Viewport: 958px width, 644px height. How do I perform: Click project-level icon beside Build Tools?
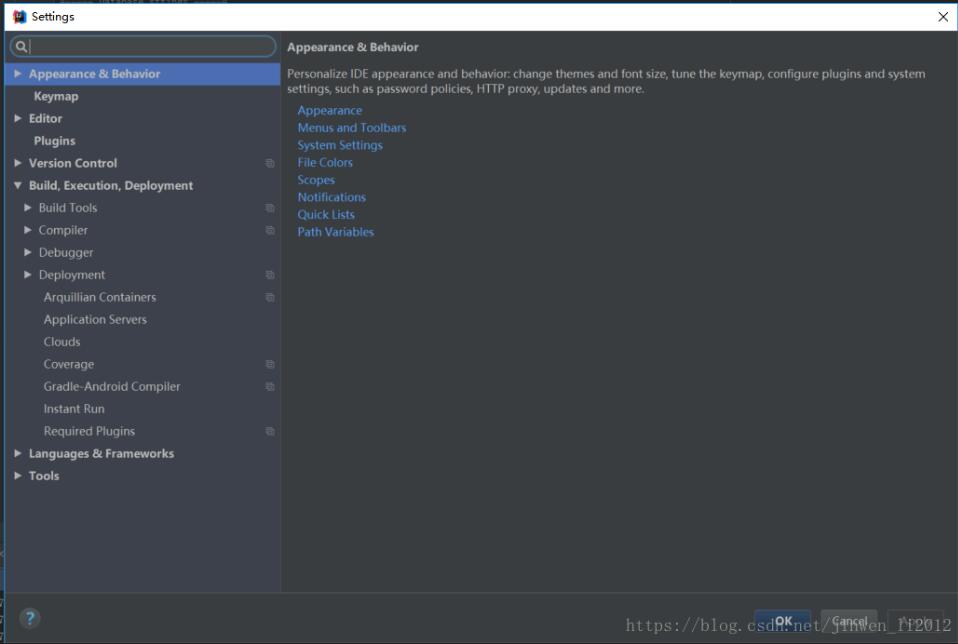[270, 208]
